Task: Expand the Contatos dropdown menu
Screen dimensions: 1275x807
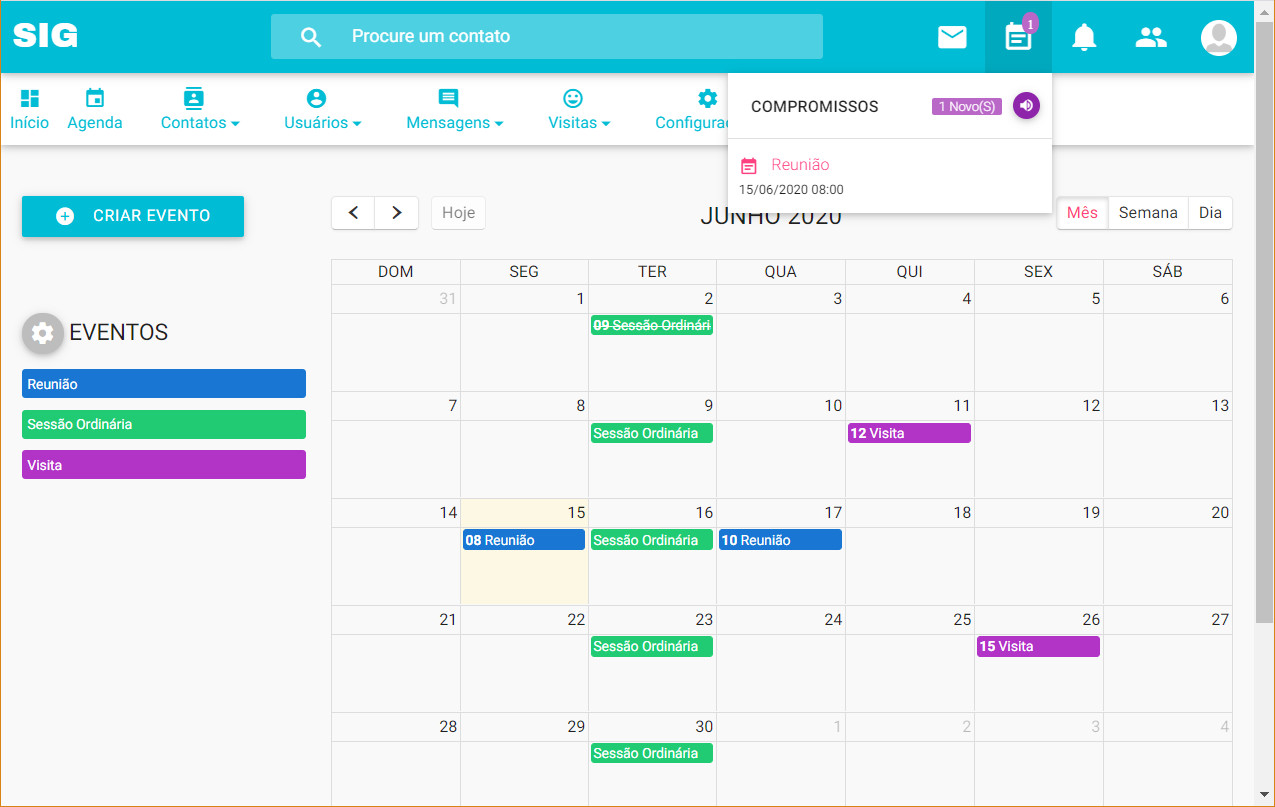Action: (200, 109)
